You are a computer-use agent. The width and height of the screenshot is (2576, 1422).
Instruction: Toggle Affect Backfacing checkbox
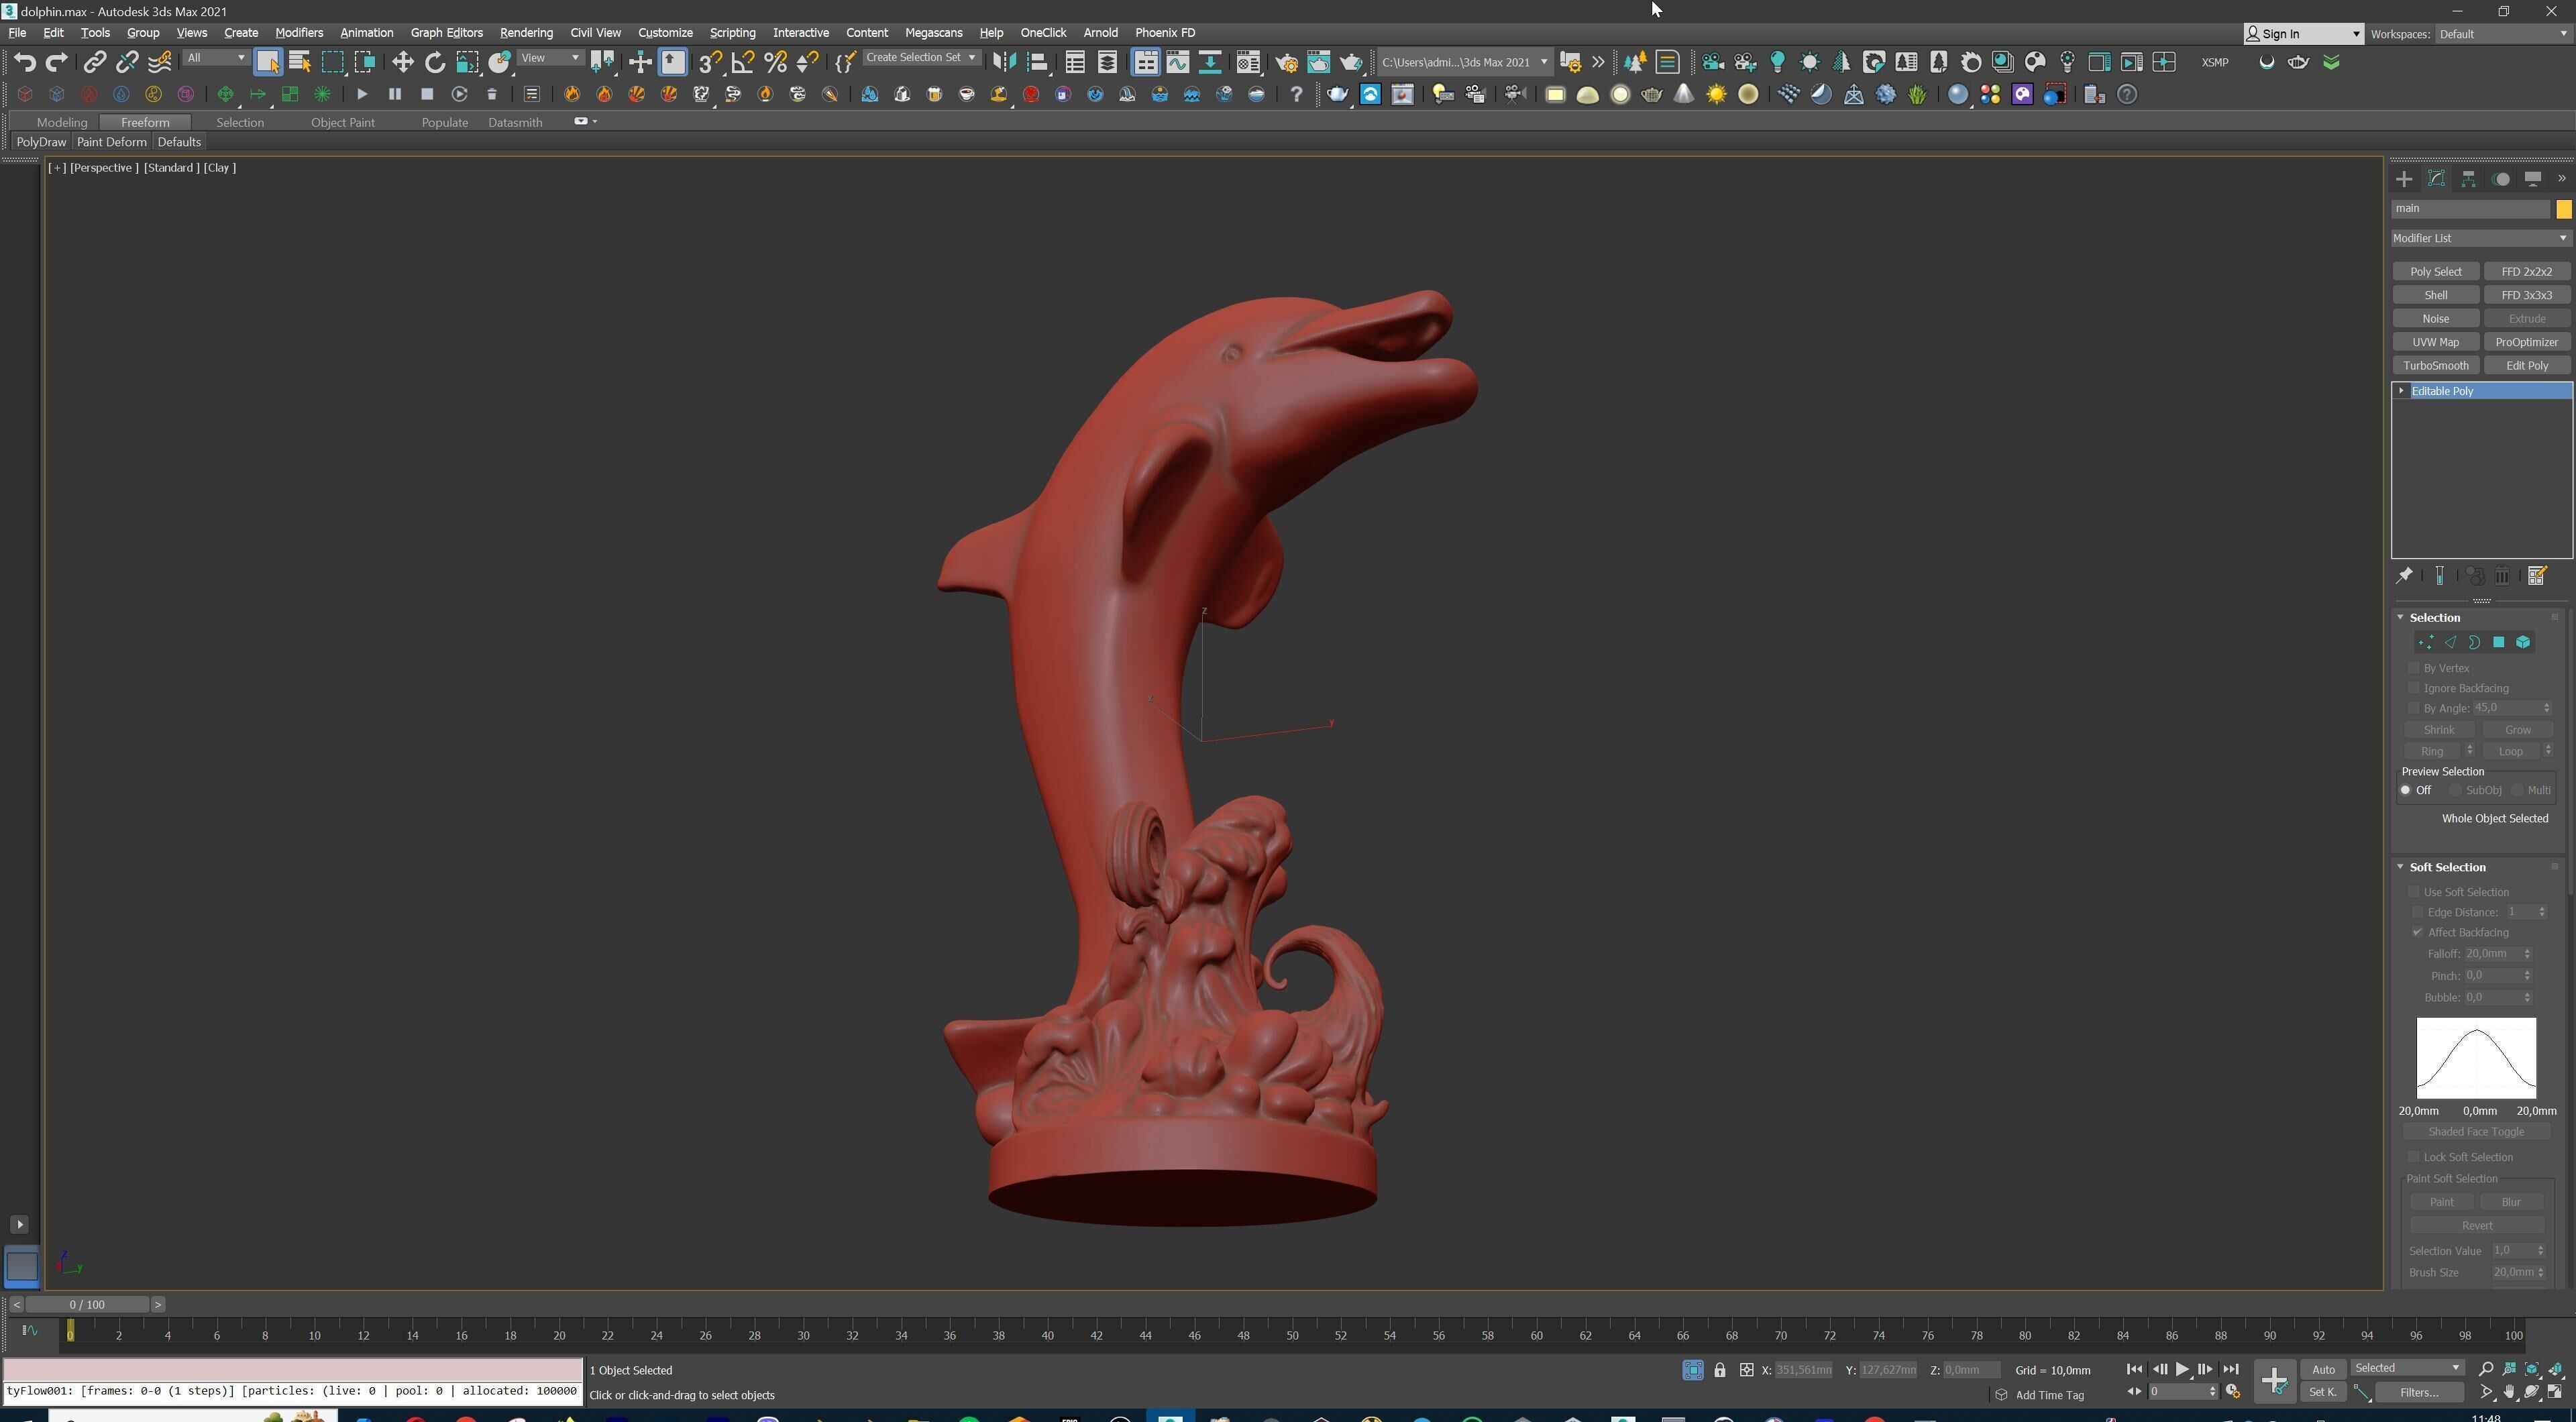point(2418,932)
